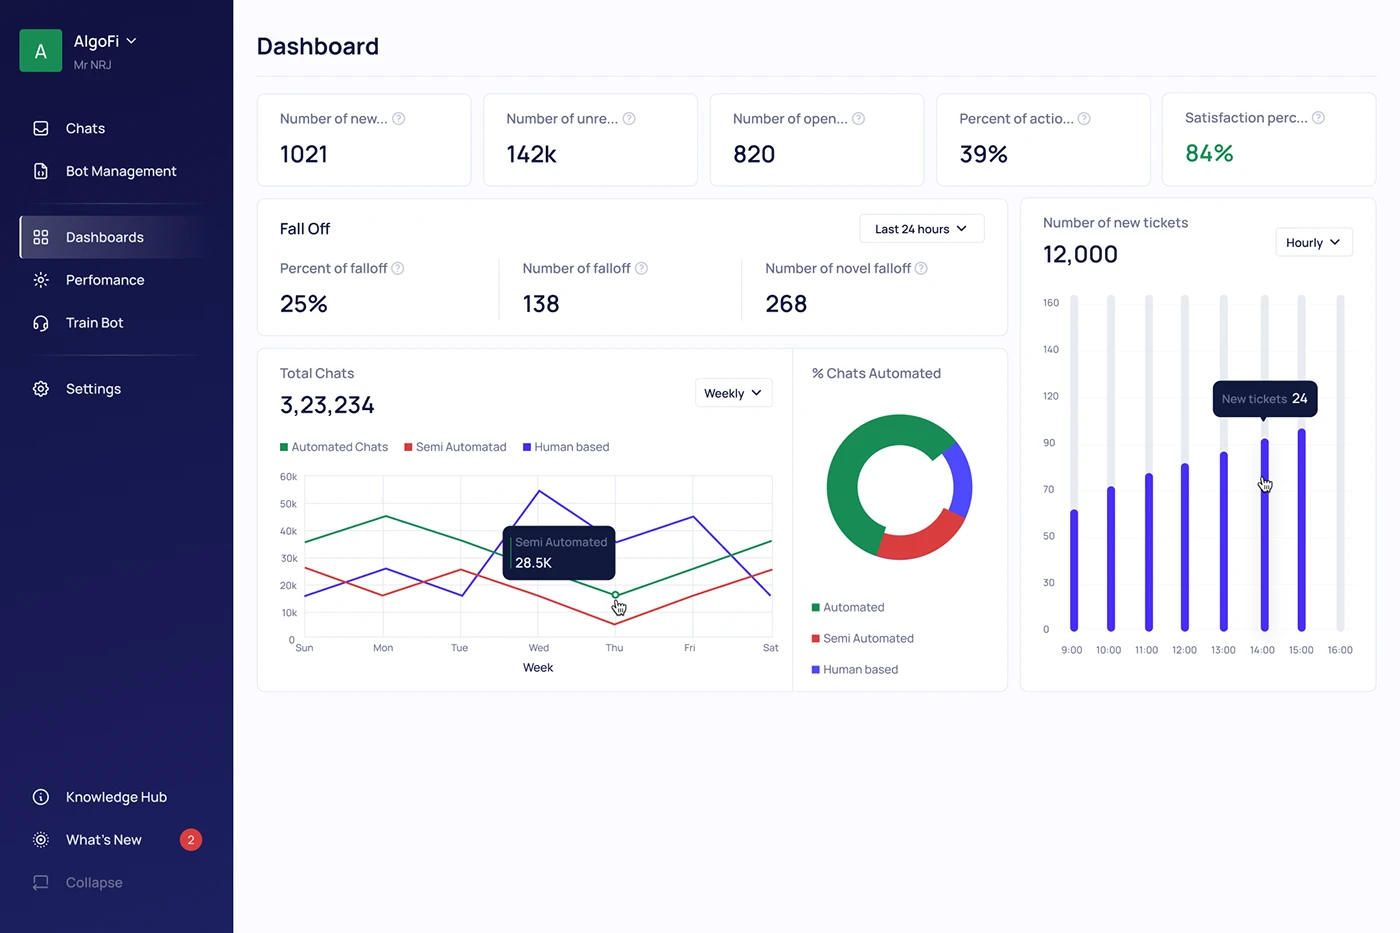The width and height of the screenshot is (1400, 933).
Task: Click the Bot Management document icon
Action: [x=41, y=171]
